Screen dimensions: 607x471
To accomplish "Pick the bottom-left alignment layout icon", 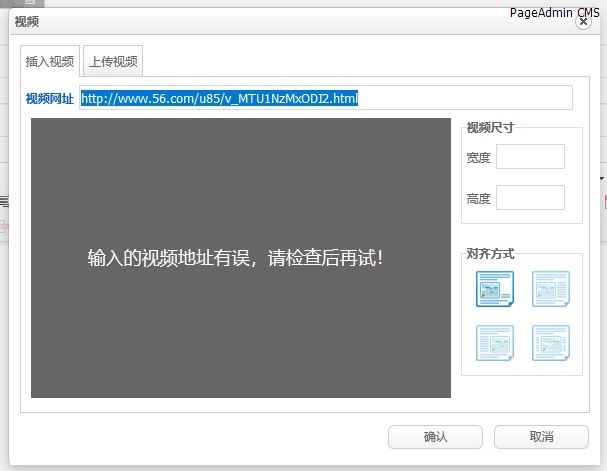I will coord(495,343).
